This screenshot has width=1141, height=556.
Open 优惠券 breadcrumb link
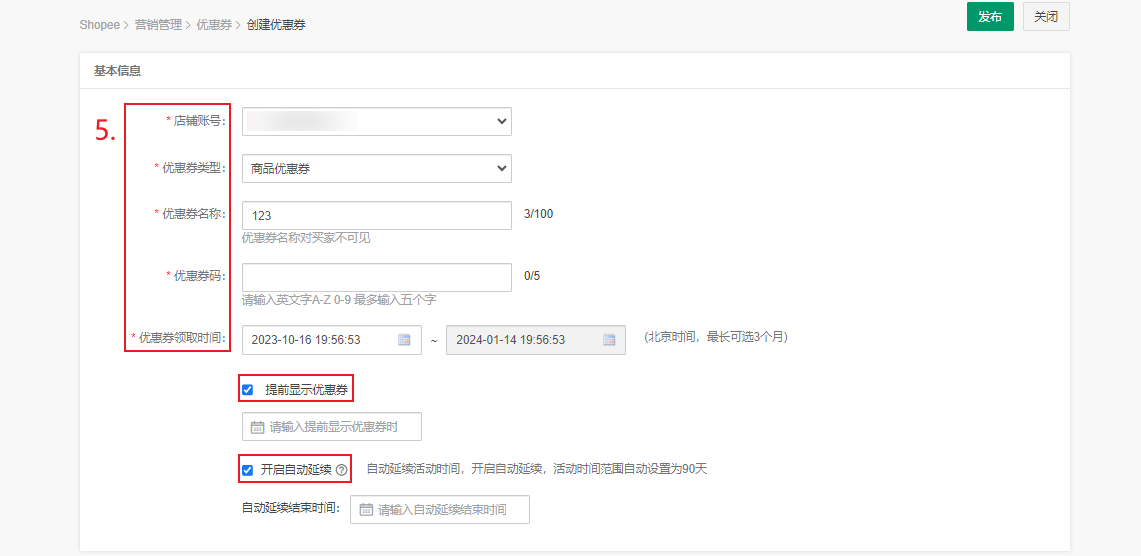coord(214,25)
